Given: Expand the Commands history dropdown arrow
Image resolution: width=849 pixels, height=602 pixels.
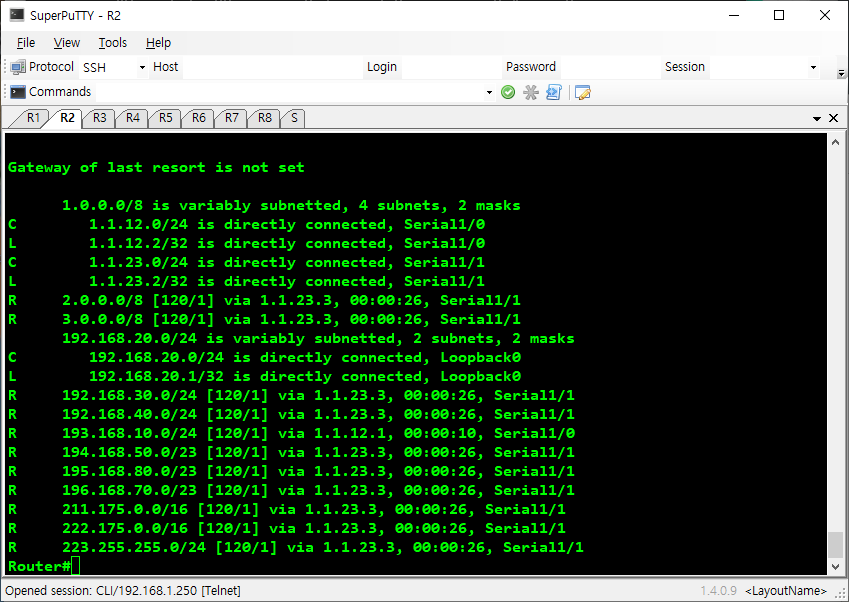Looking at the screenshot, I should (489, 93).
